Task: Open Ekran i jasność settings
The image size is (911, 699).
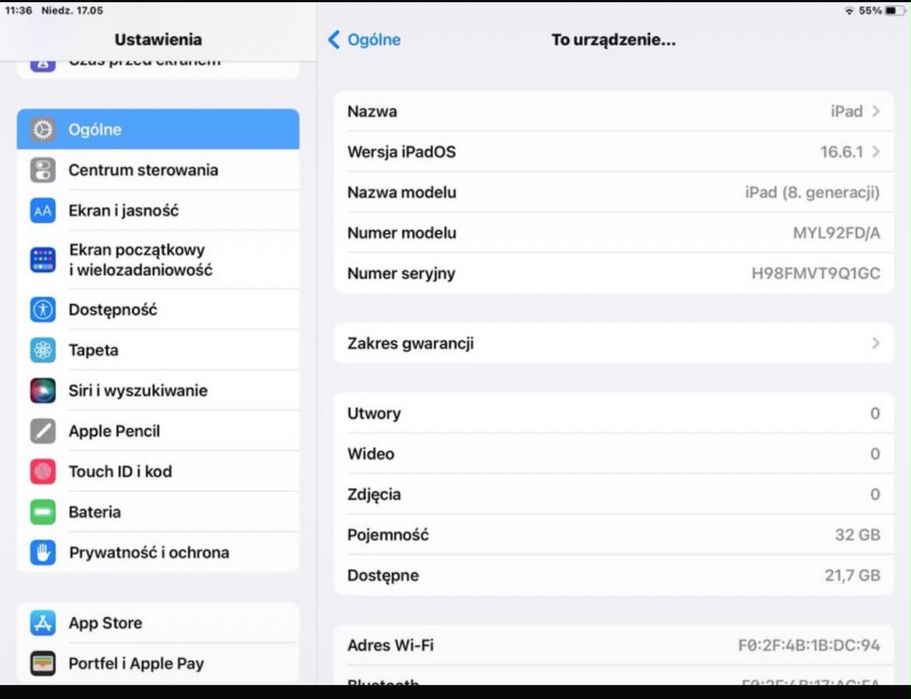Action: pyautogui.click(x=158, y=210)
